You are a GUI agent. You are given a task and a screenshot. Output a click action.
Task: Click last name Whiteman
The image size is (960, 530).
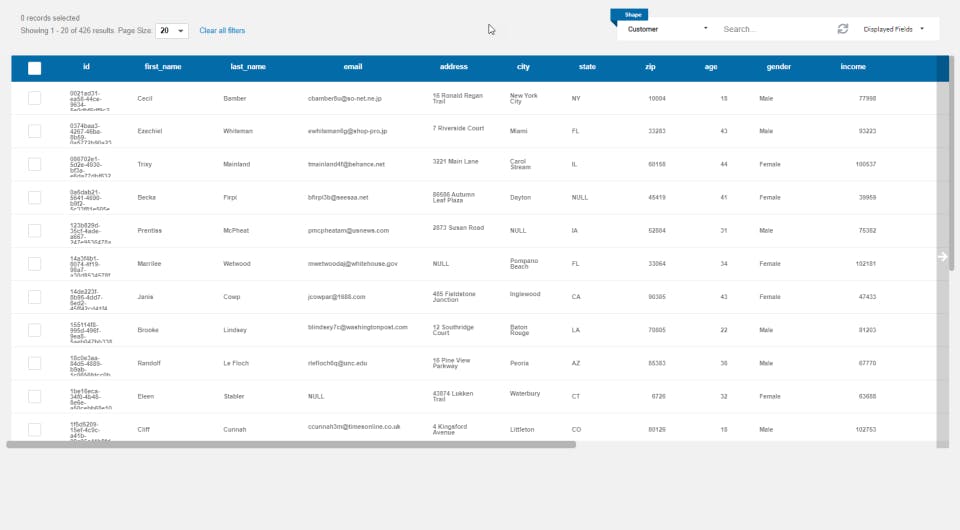(x=238, y=131)
